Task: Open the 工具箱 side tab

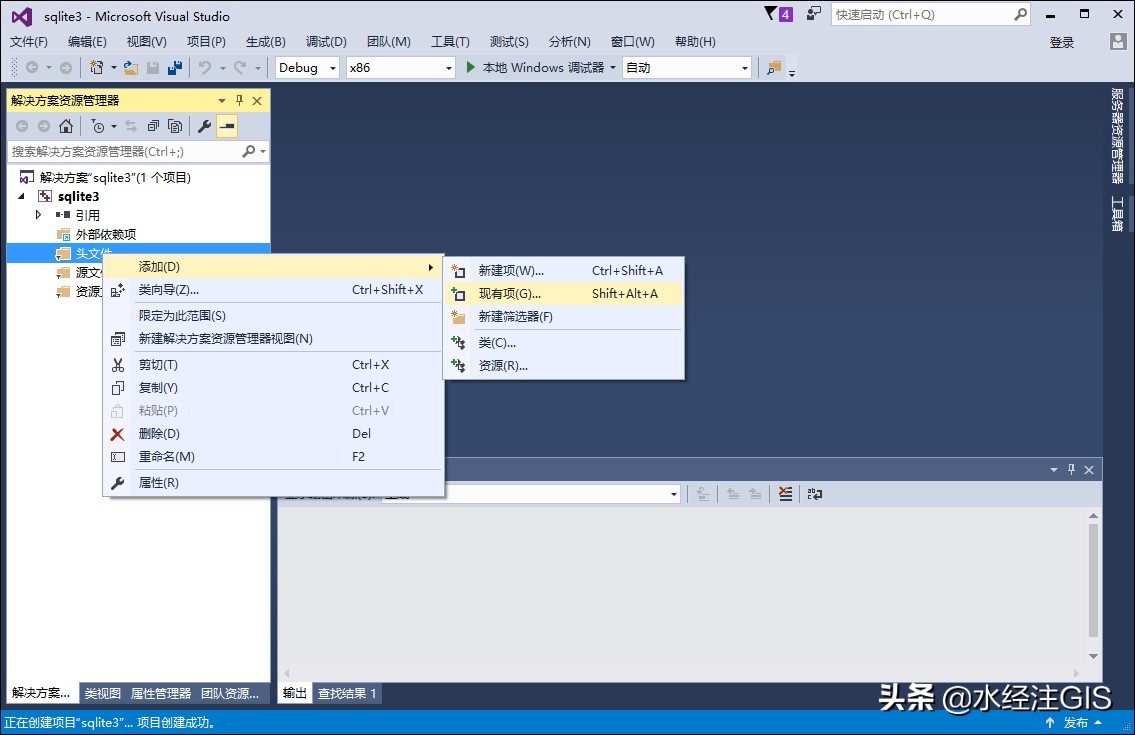Action: pos(1117,214)
